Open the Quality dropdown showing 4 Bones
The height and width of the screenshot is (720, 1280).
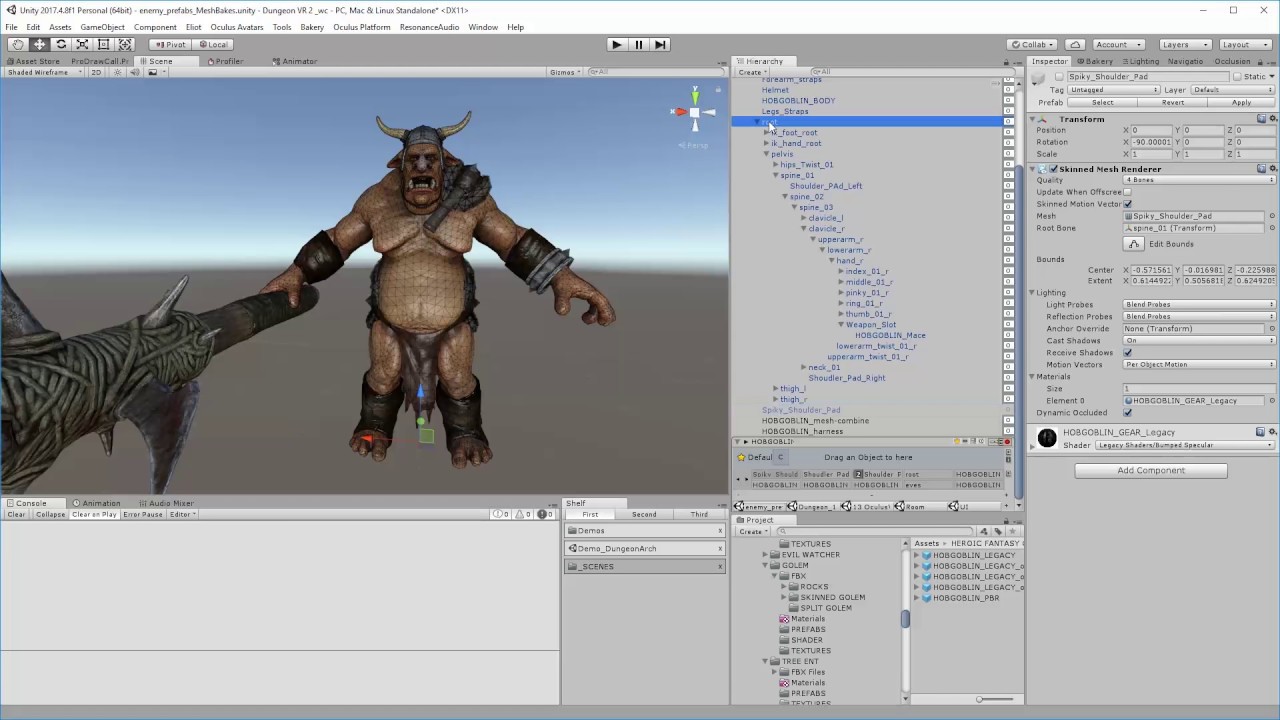1200,180
